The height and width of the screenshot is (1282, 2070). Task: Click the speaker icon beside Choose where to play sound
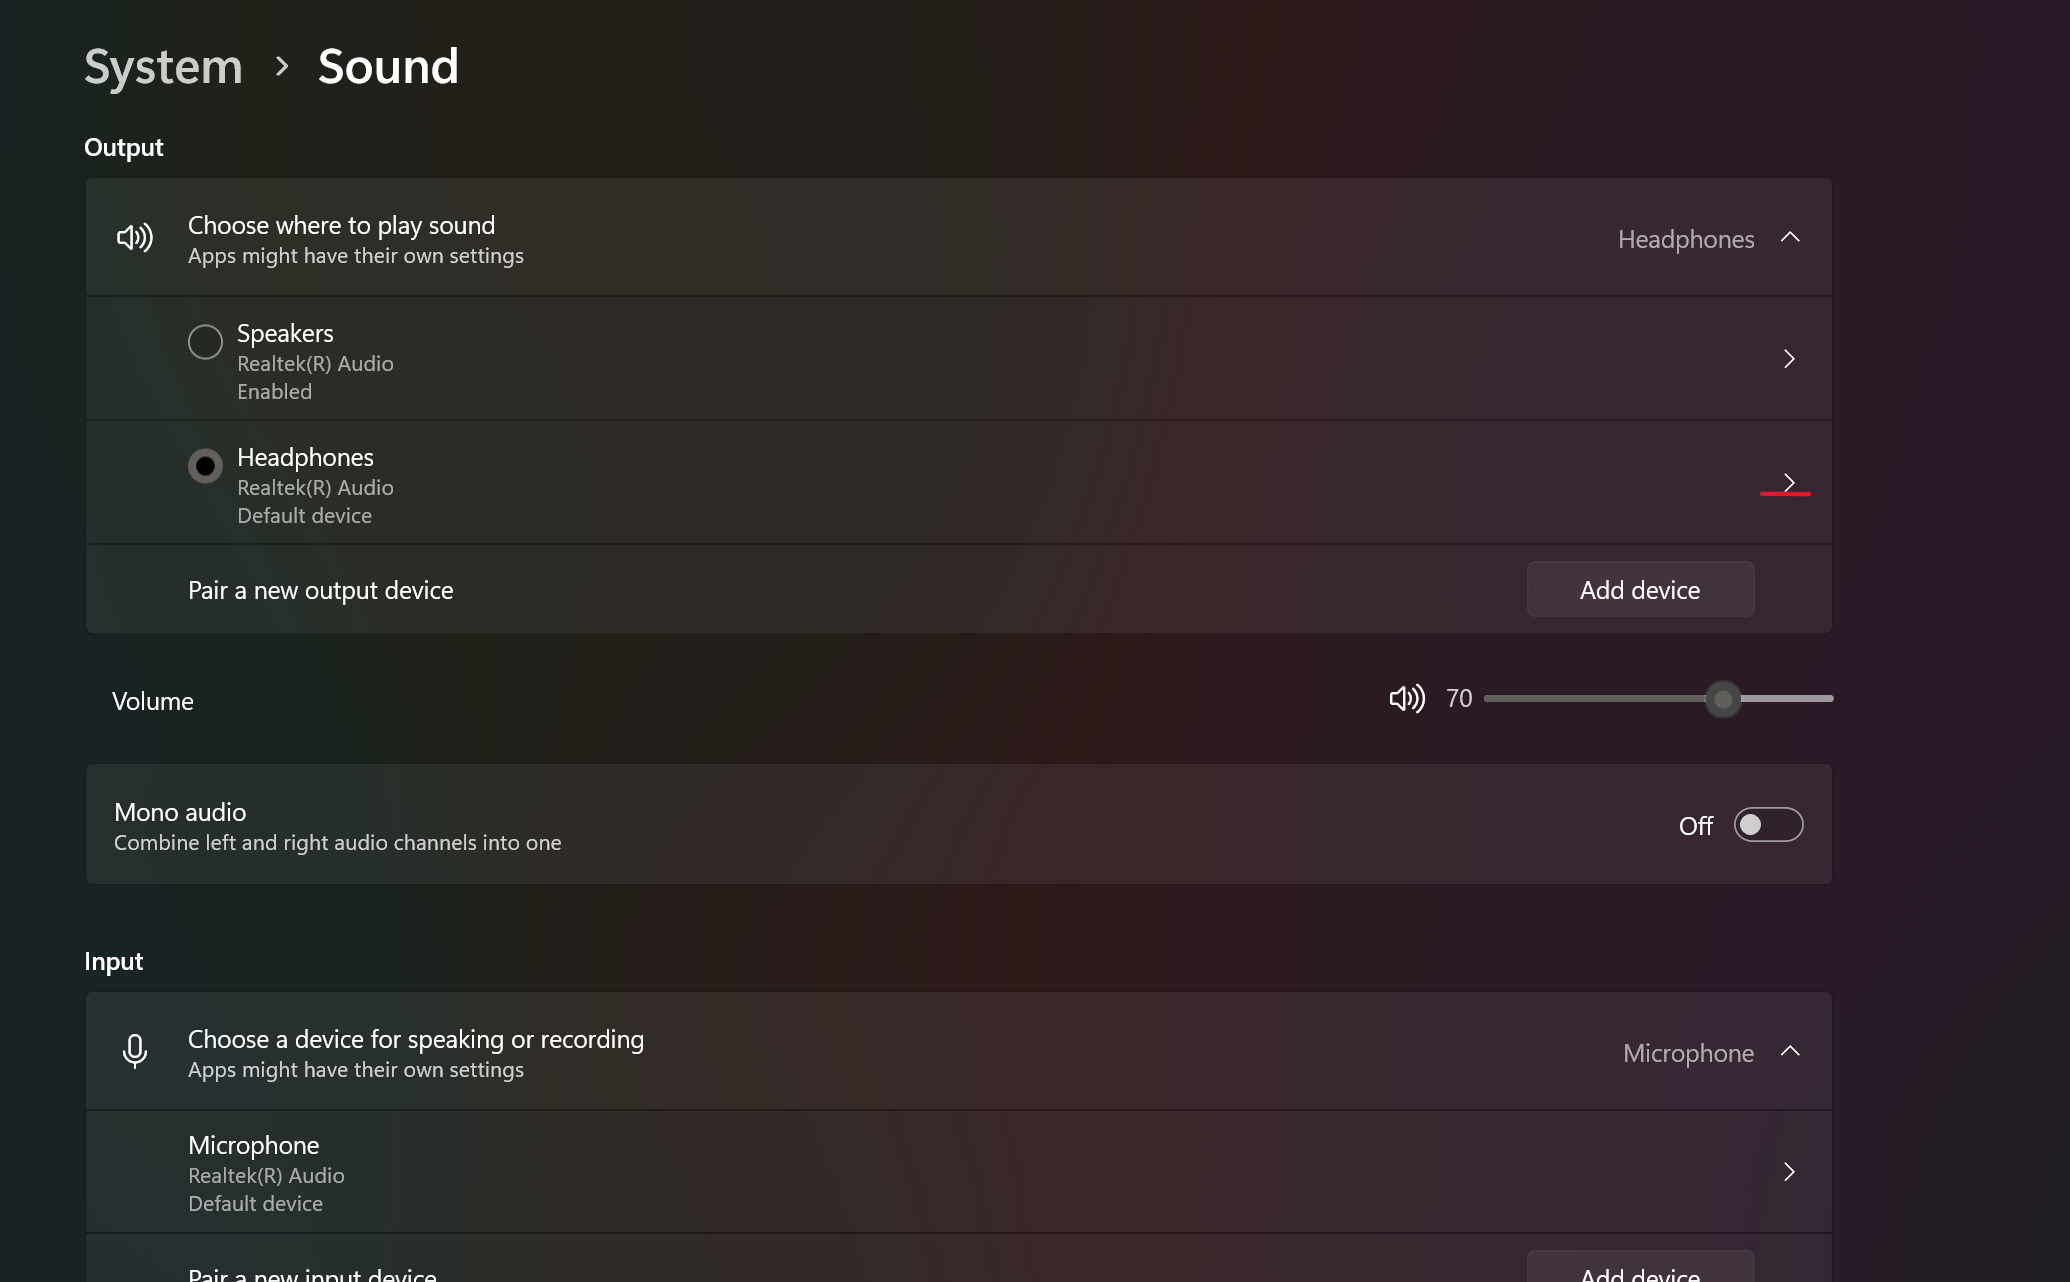coord(135,238)
